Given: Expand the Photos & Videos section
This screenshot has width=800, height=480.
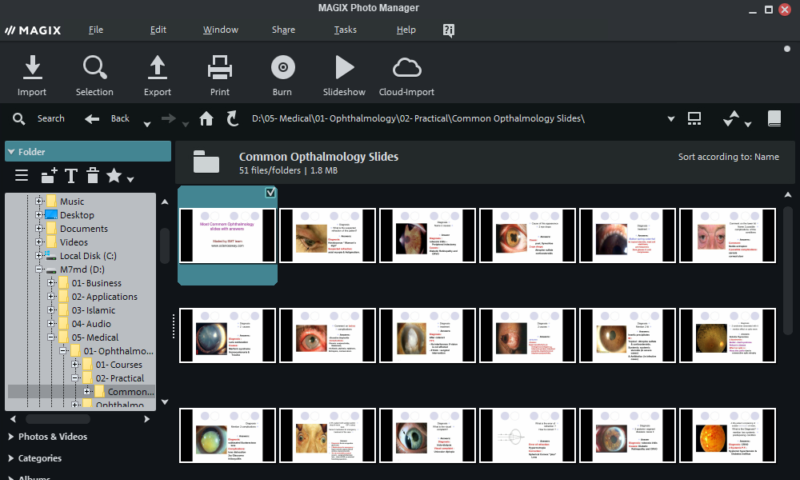Looking at the screenshot, I should tap(11, 437).
